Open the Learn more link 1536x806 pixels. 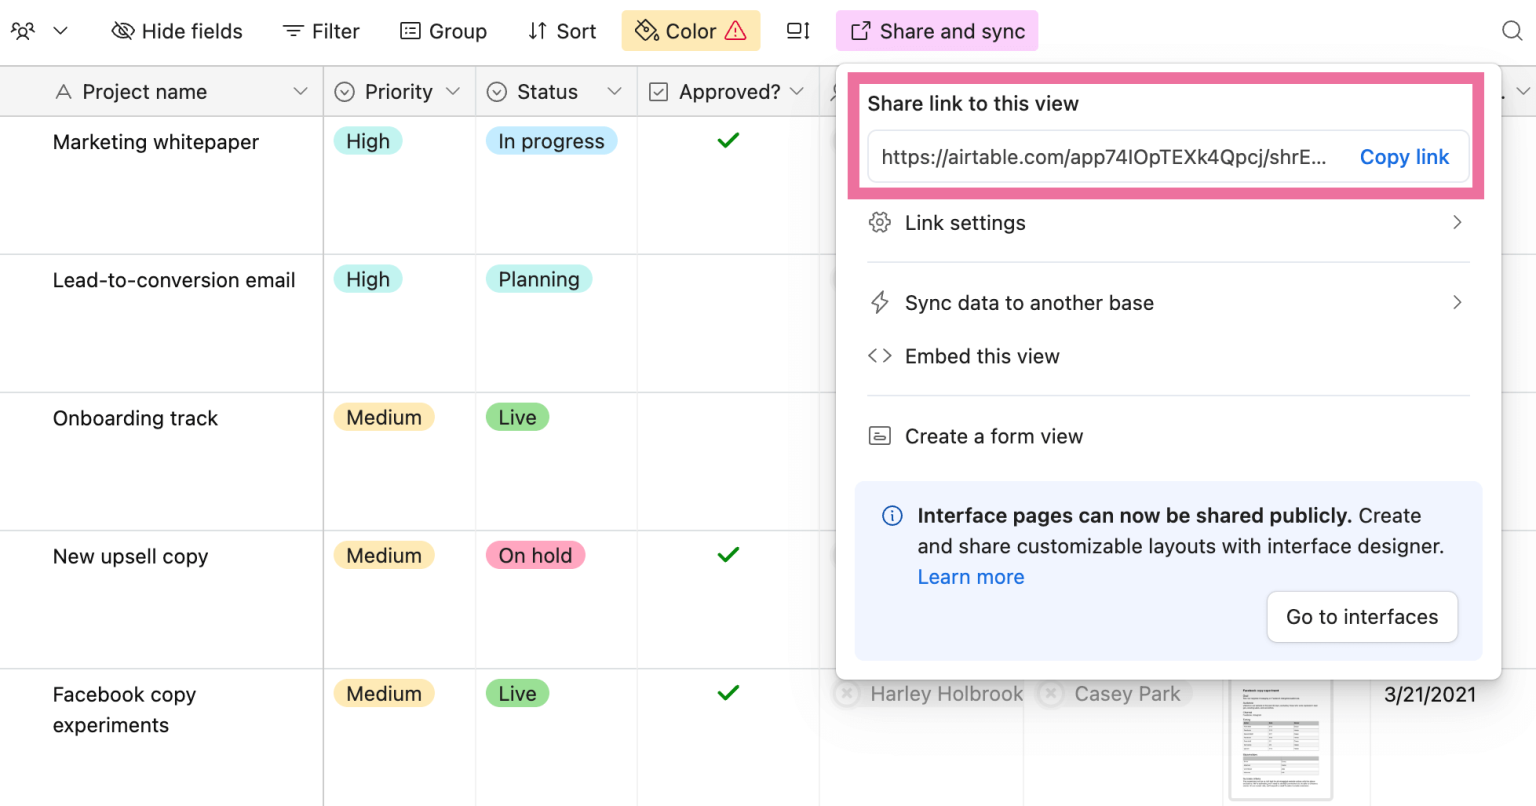pos(970,577)
